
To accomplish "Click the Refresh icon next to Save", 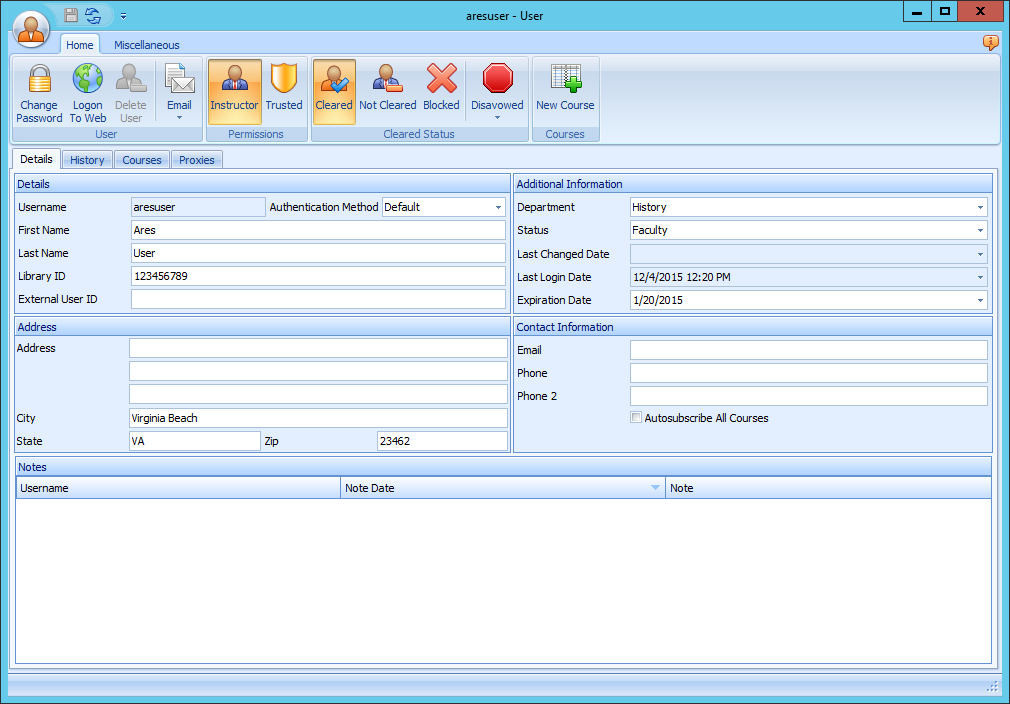I will 92,15.
